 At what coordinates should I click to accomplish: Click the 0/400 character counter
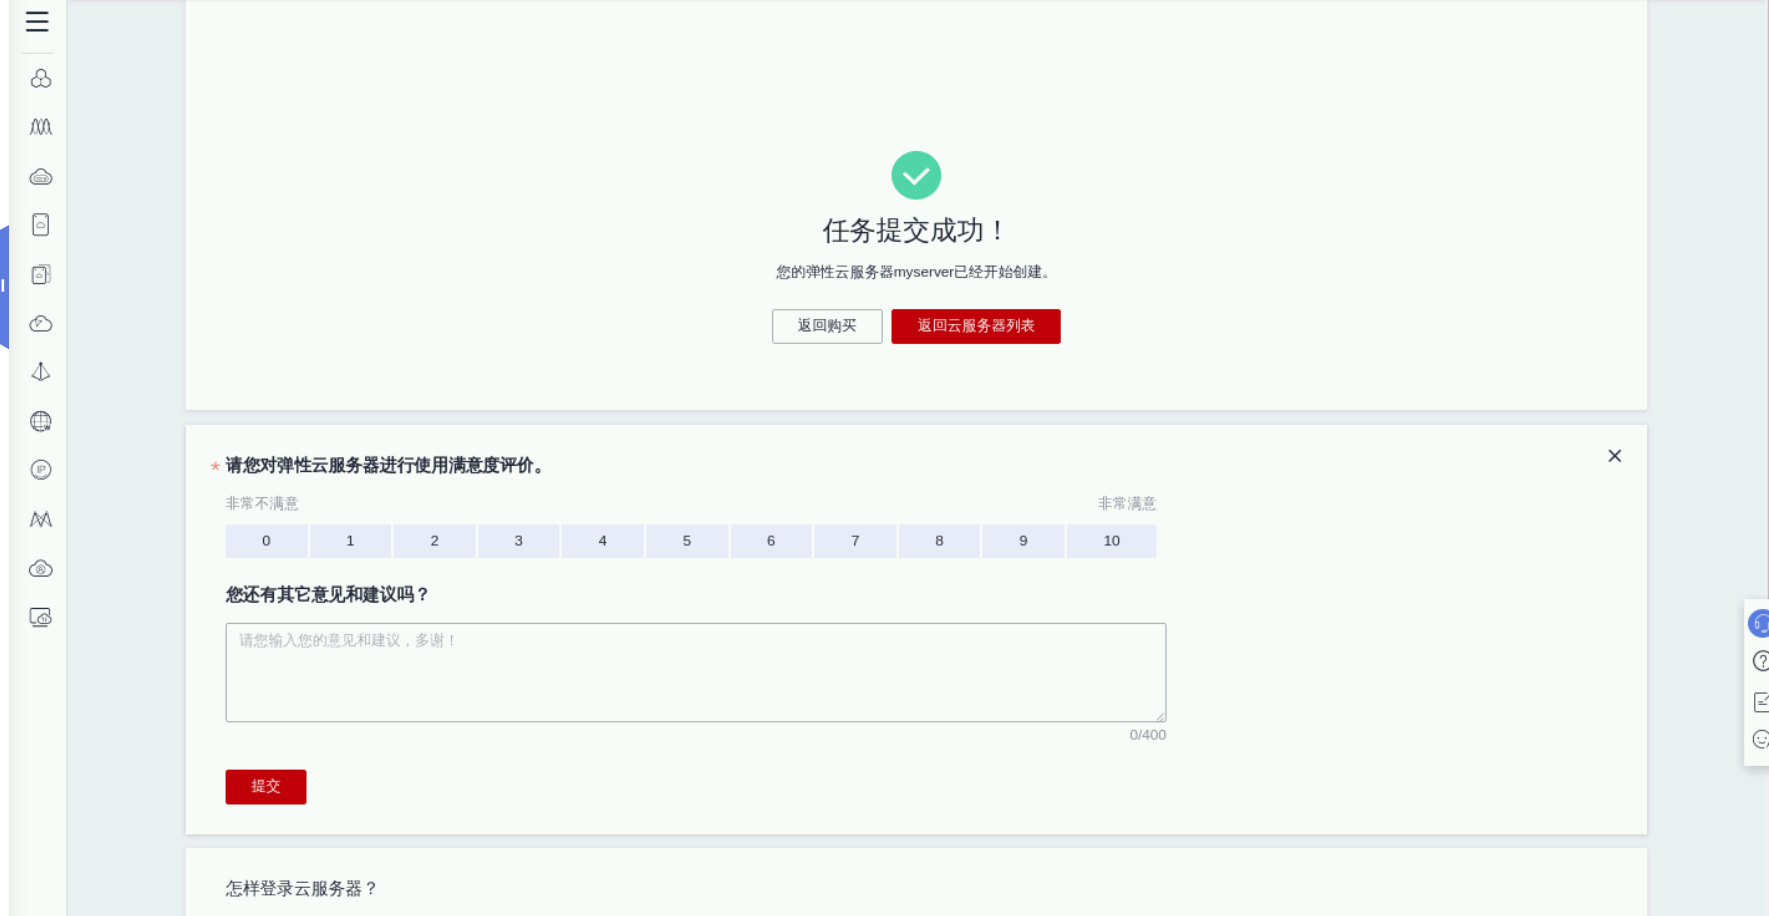[1148, 735]
